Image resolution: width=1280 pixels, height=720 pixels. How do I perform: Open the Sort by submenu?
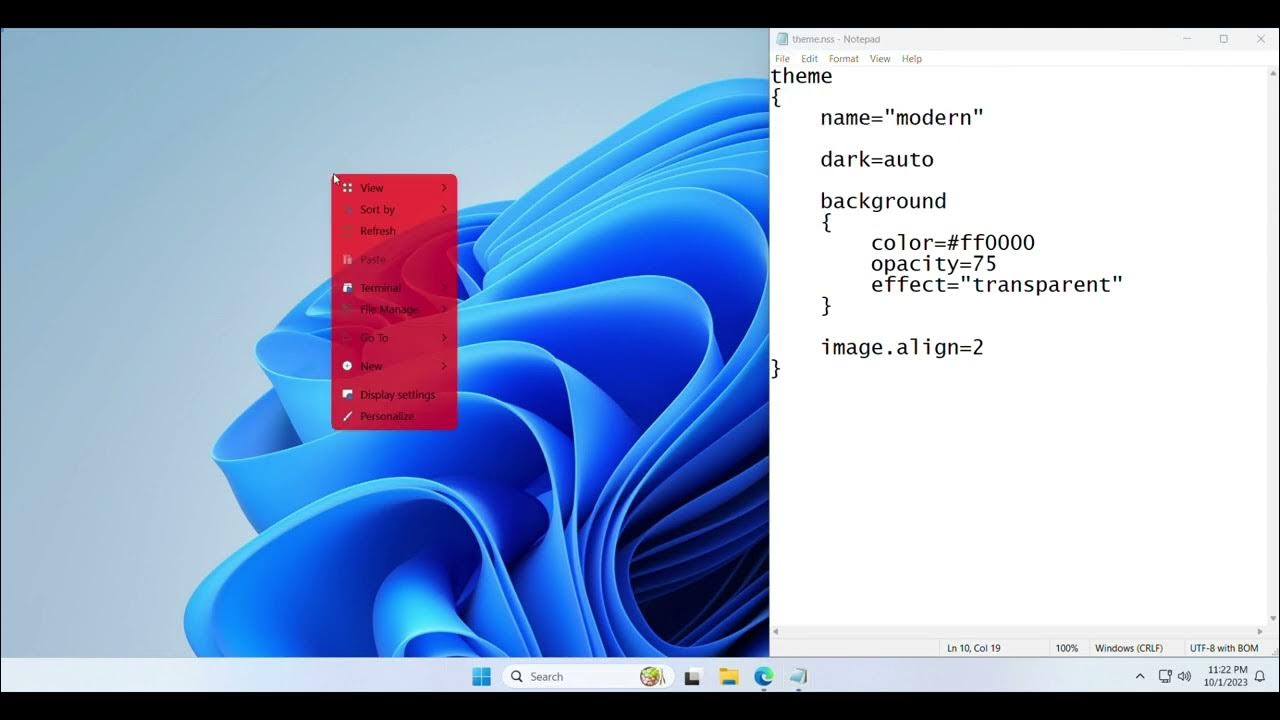click(394, 209)
